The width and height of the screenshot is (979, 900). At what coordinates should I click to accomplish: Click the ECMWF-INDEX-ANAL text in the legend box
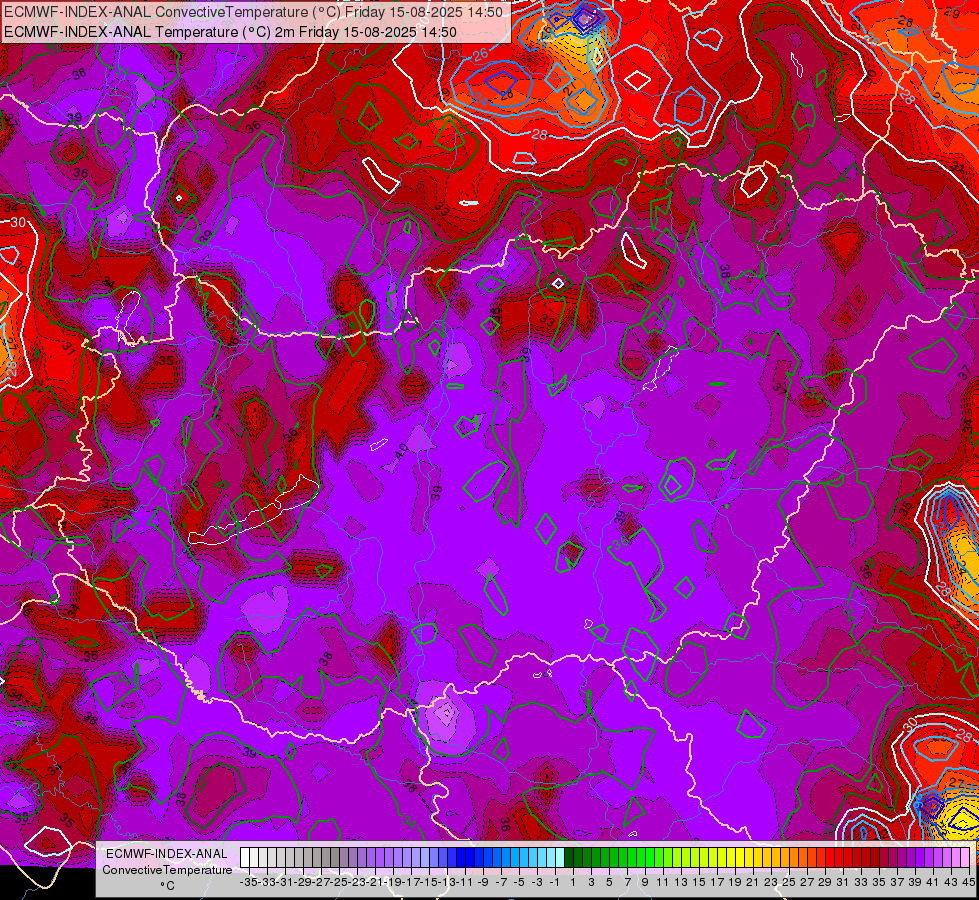[x=167, y=854]
